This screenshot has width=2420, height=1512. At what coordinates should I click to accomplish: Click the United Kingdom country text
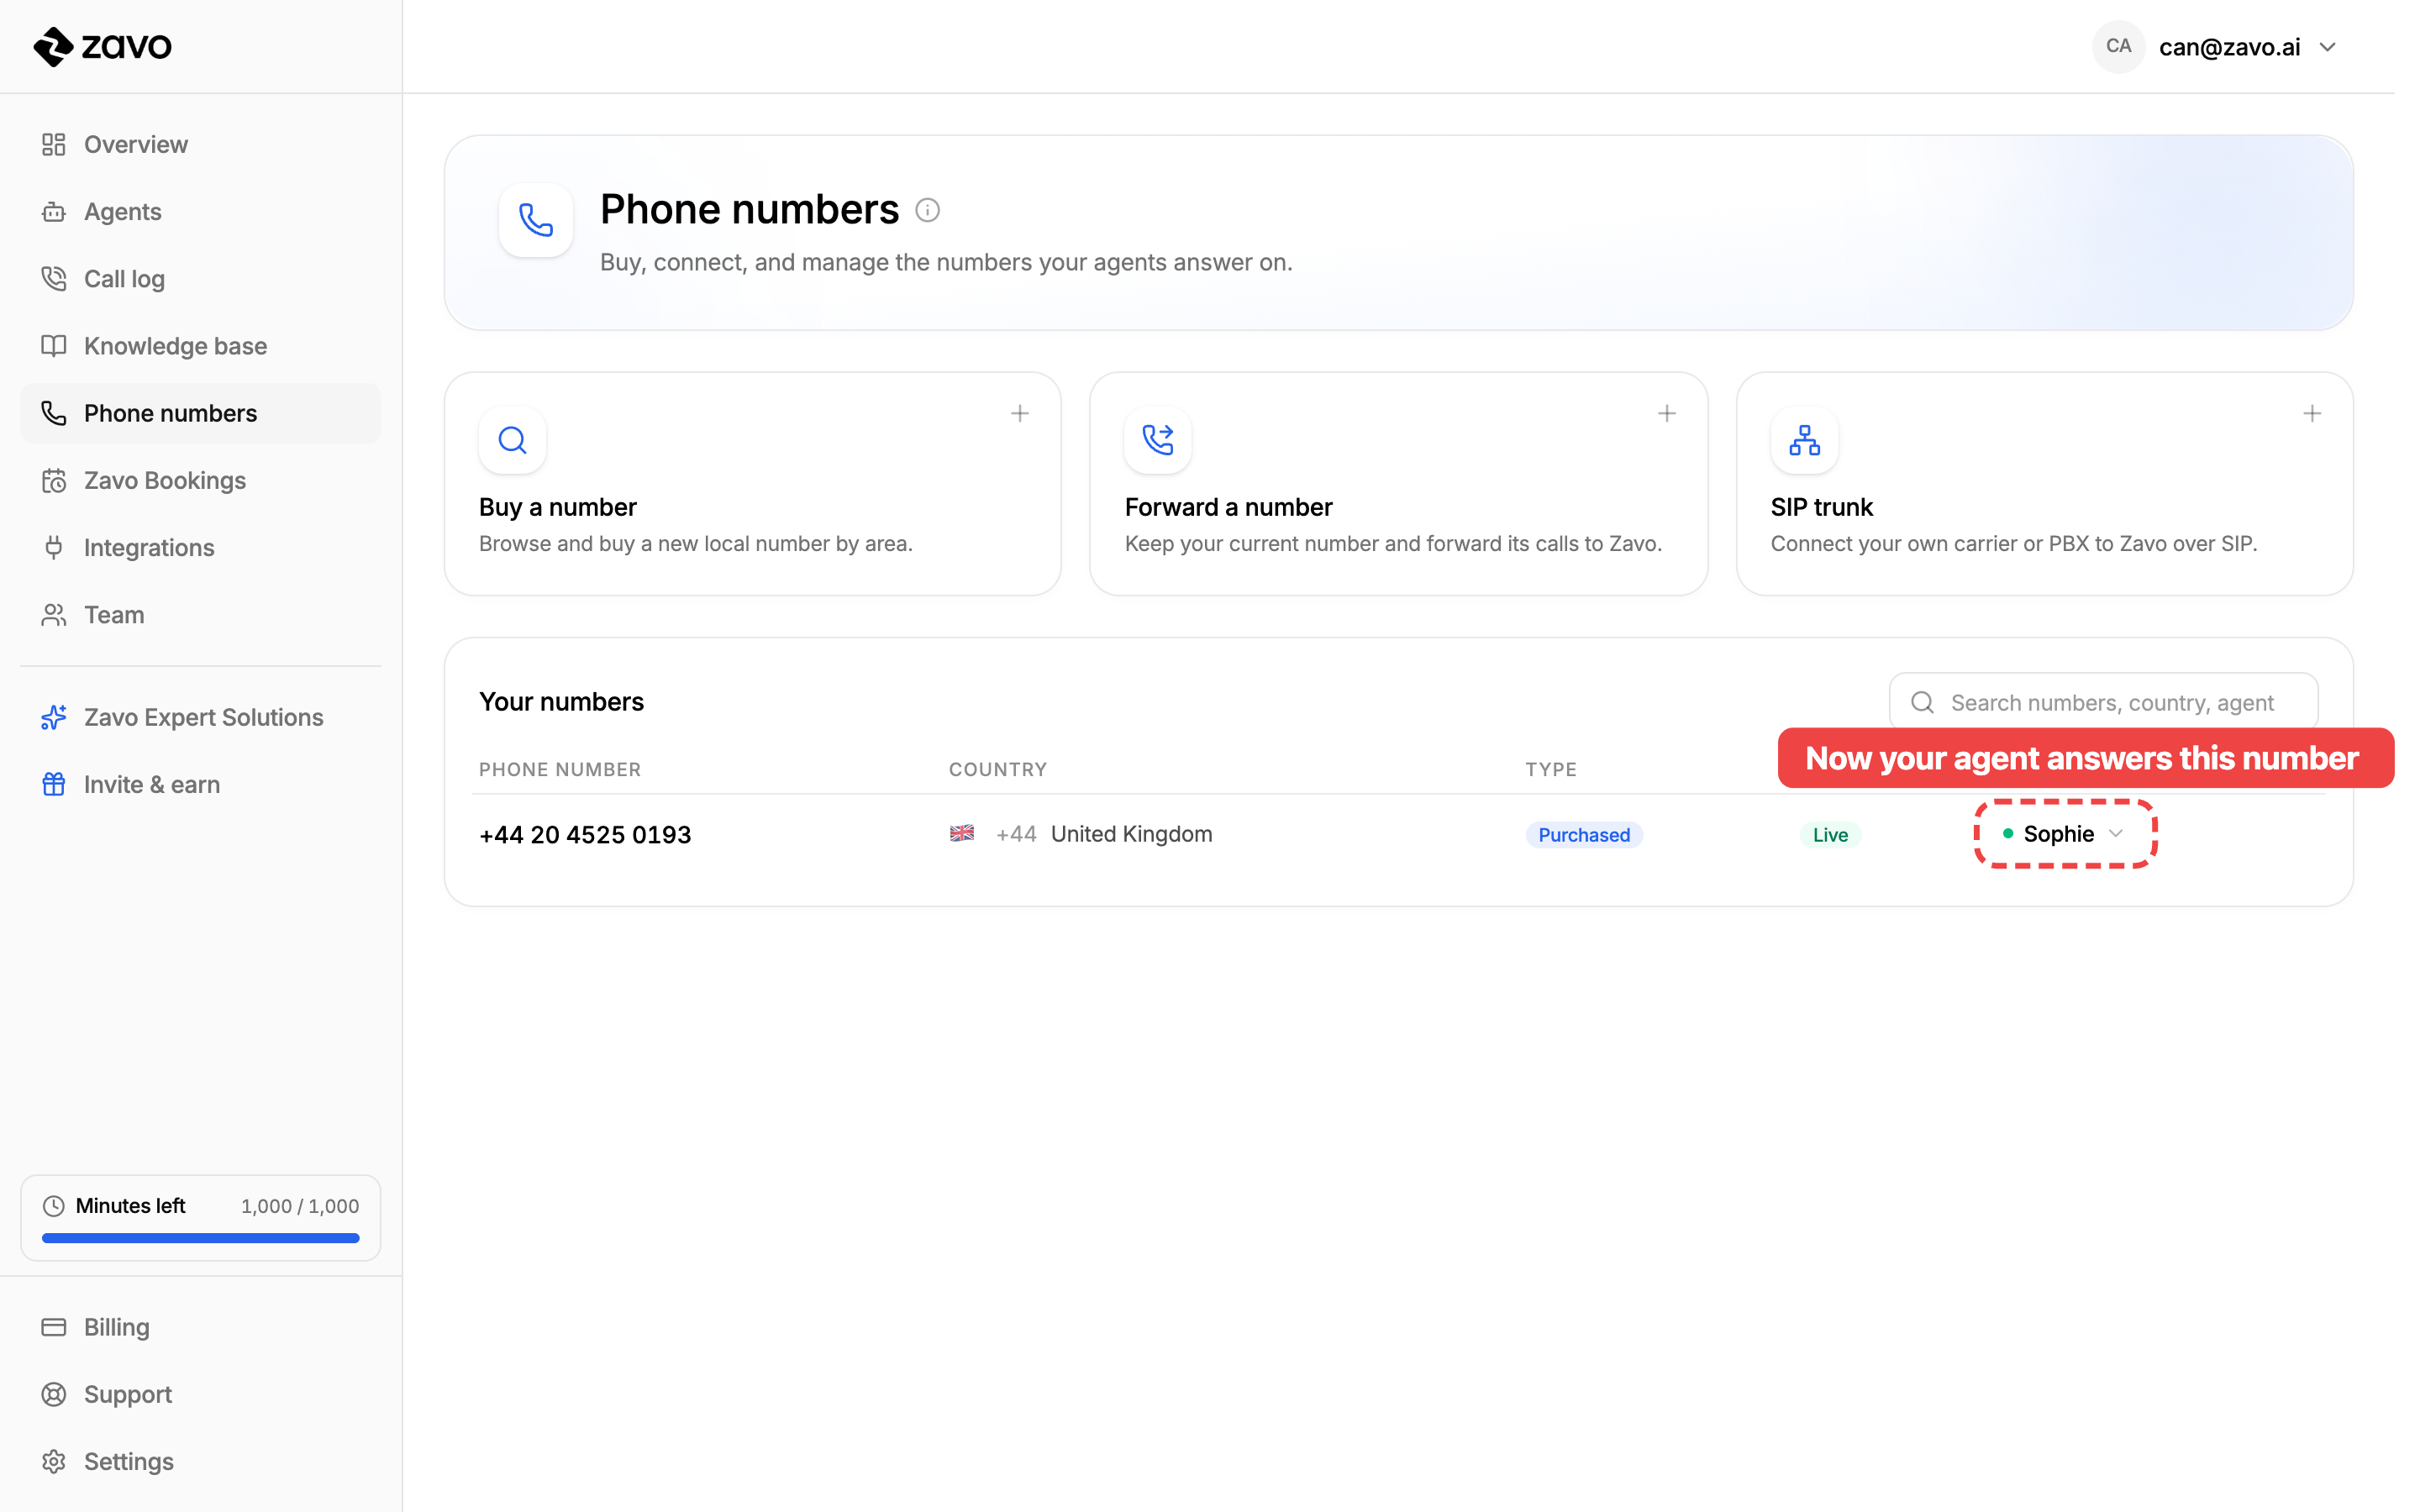[1131, 834]
